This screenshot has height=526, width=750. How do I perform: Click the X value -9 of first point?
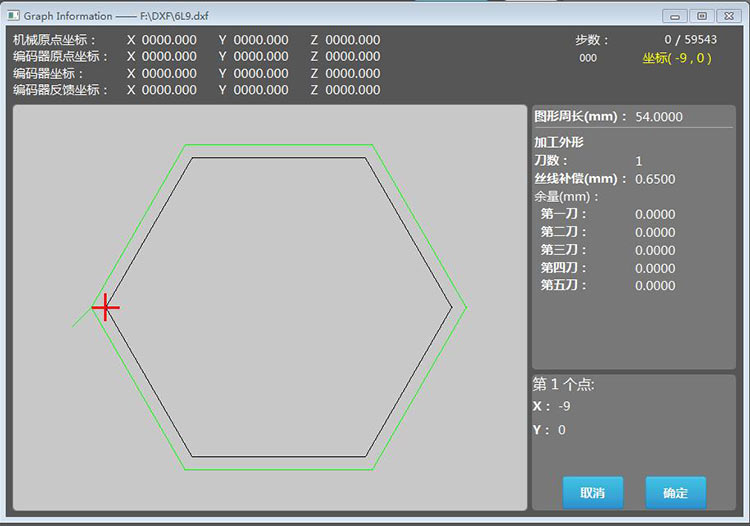[564, 406]
